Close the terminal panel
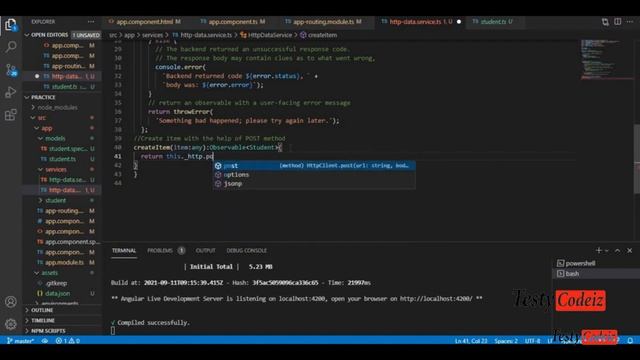The height and width of the screenshot is (360, 640). pyautogui.click(x=629, y=250)
